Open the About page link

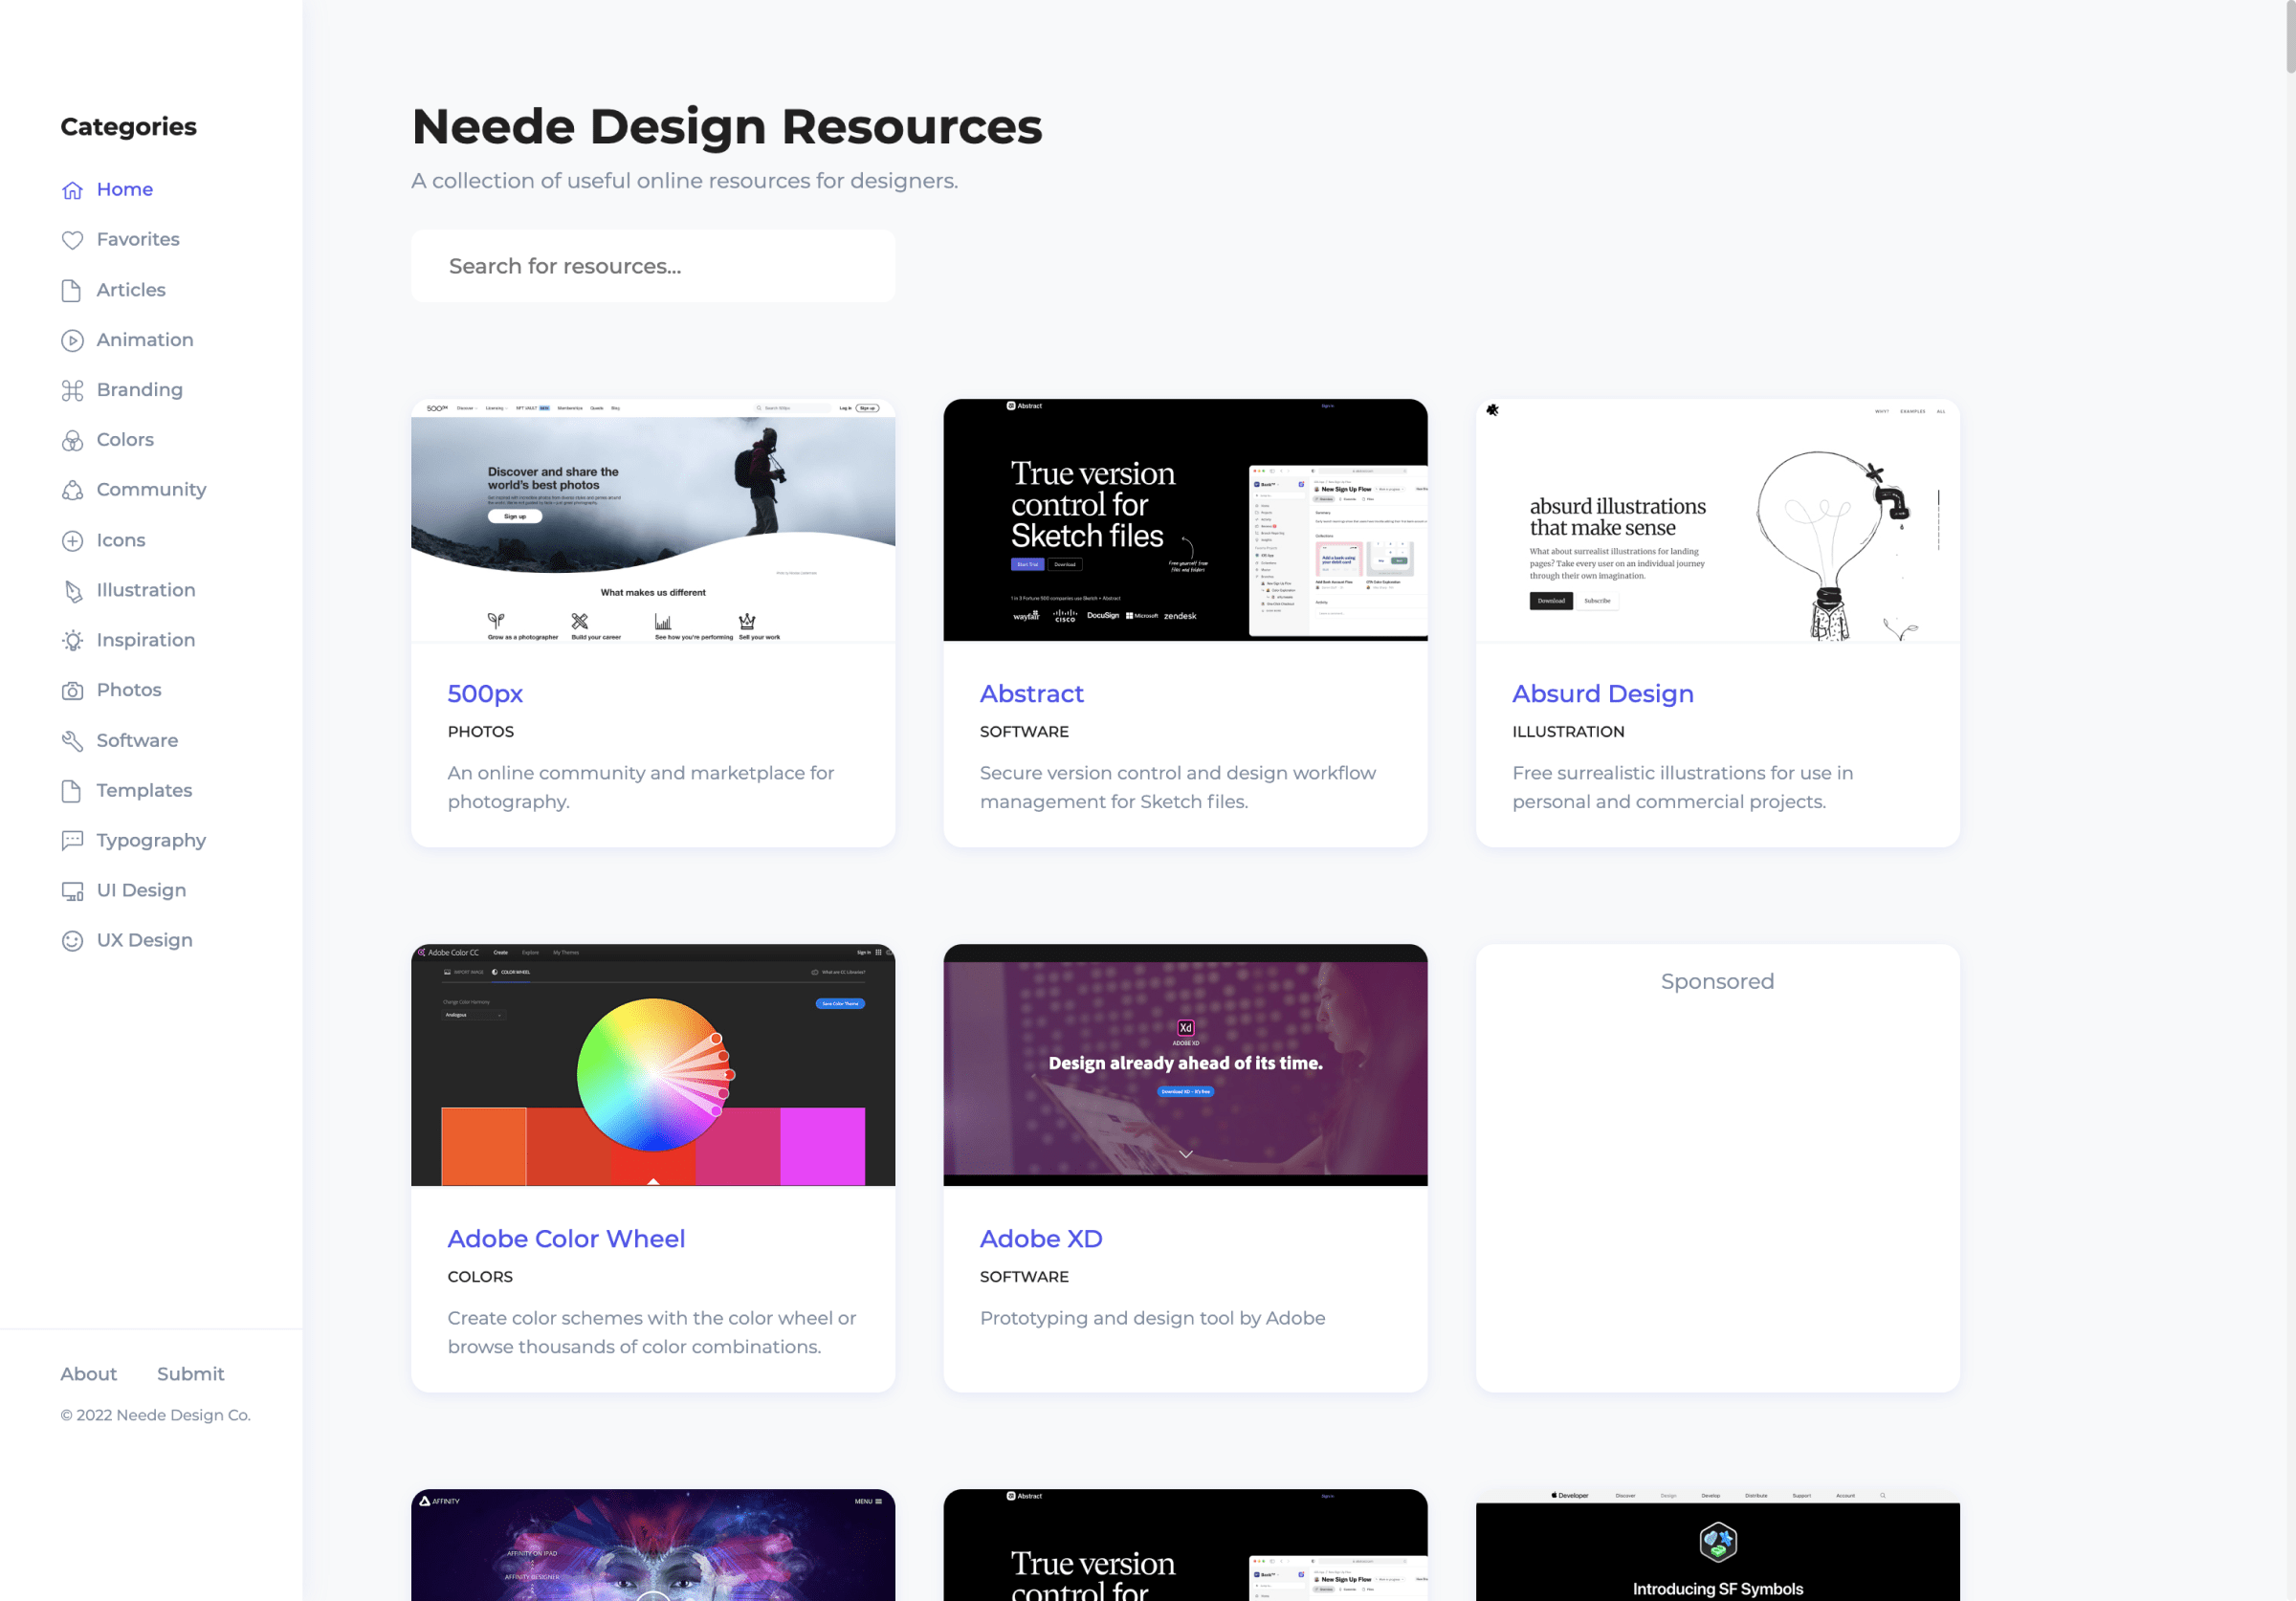point(89,1374)
